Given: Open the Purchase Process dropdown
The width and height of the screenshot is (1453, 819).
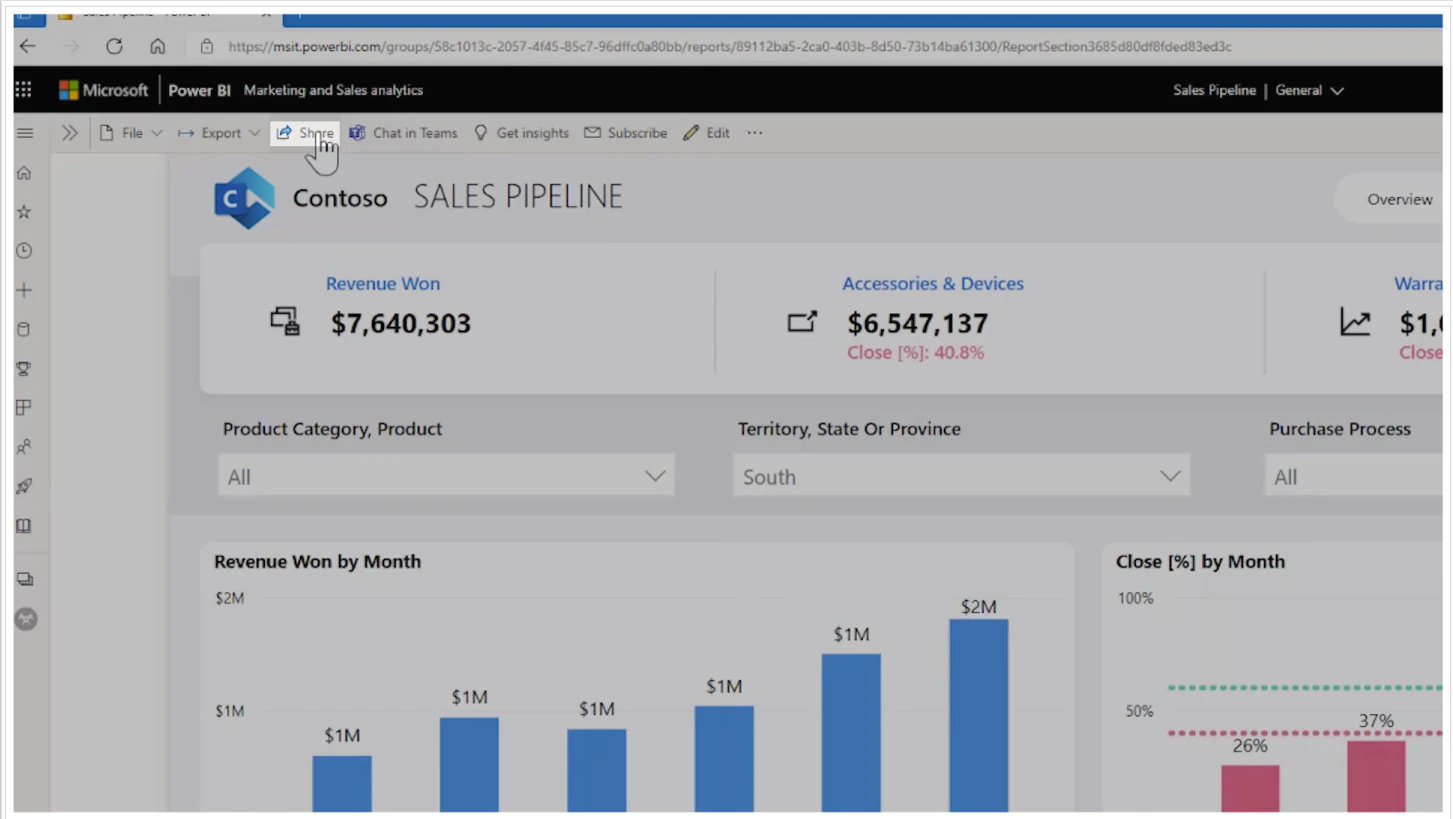Looking at the screenshot, I should pyautogui.click(x=1354, y=476).
